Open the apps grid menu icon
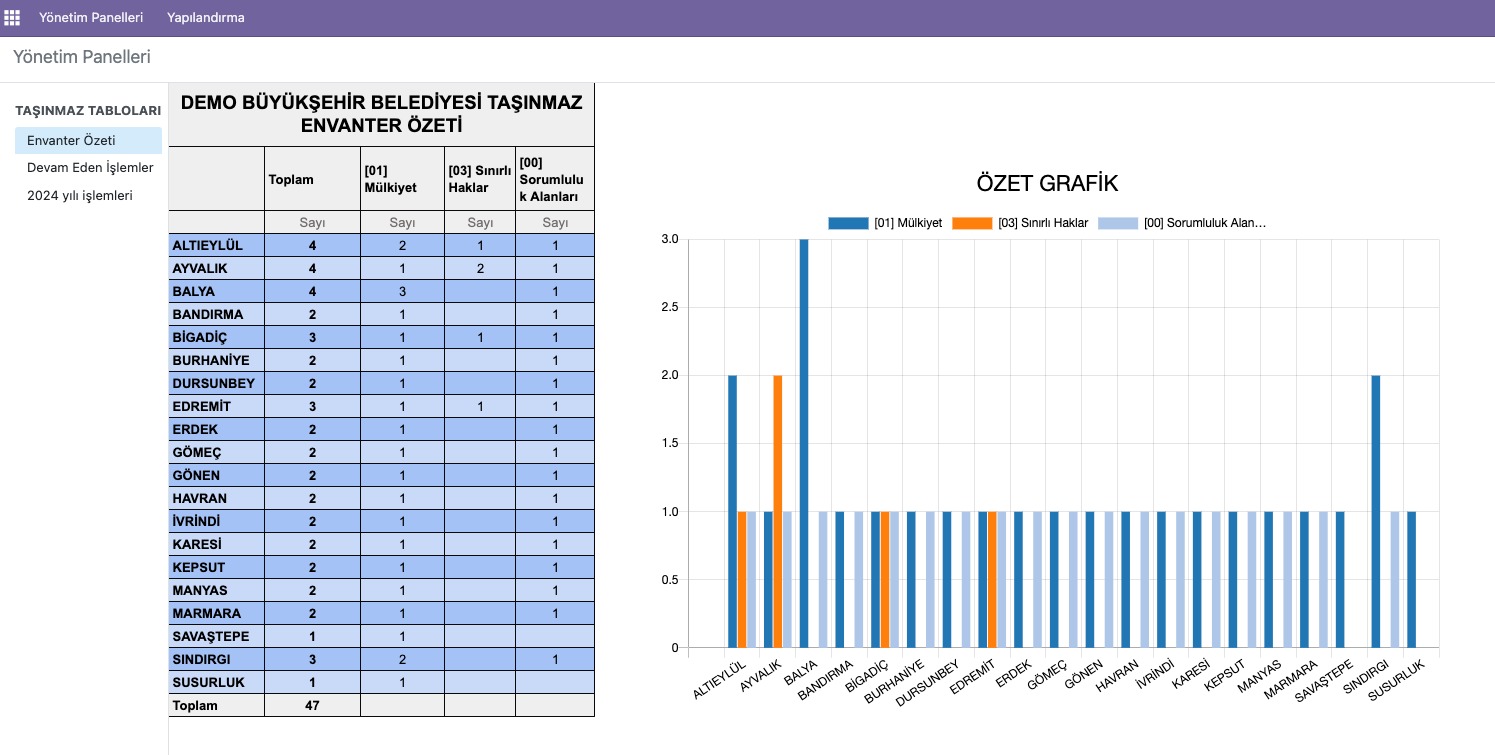This screenshot has width=1495, height=755. (x=12, y=18)
